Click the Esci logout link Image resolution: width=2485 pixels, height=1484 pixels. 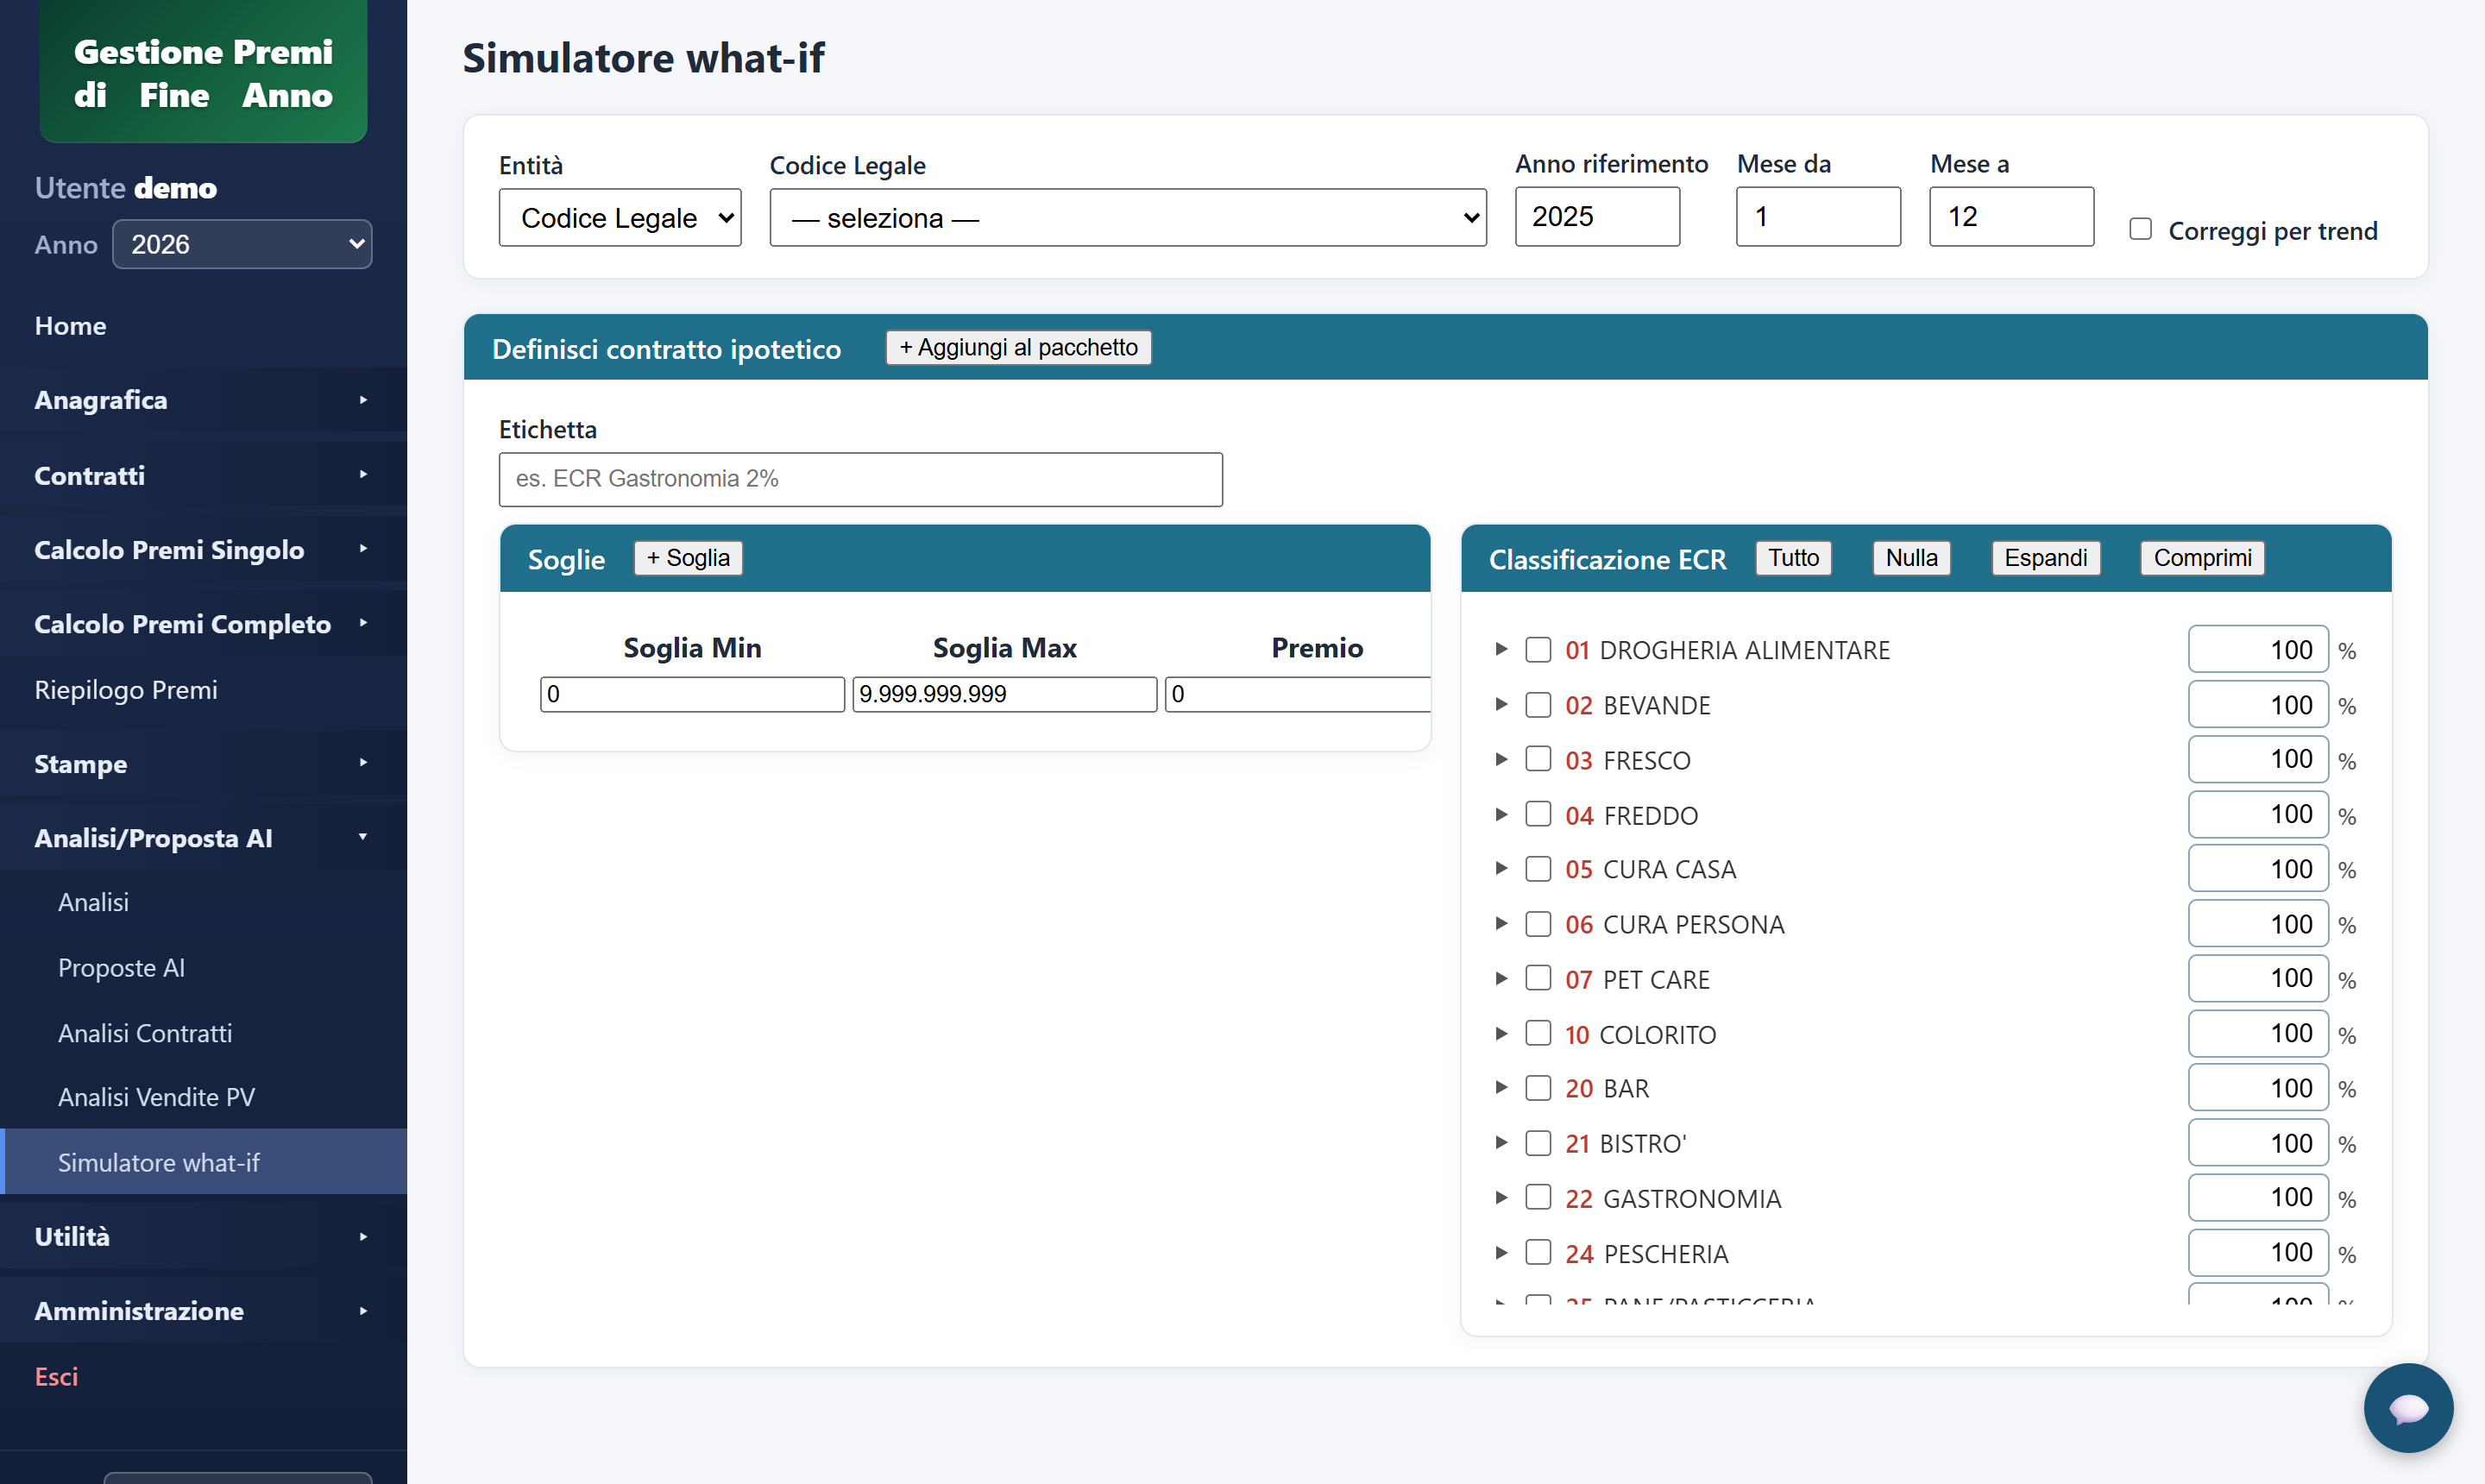click(x=56, y=1376)
